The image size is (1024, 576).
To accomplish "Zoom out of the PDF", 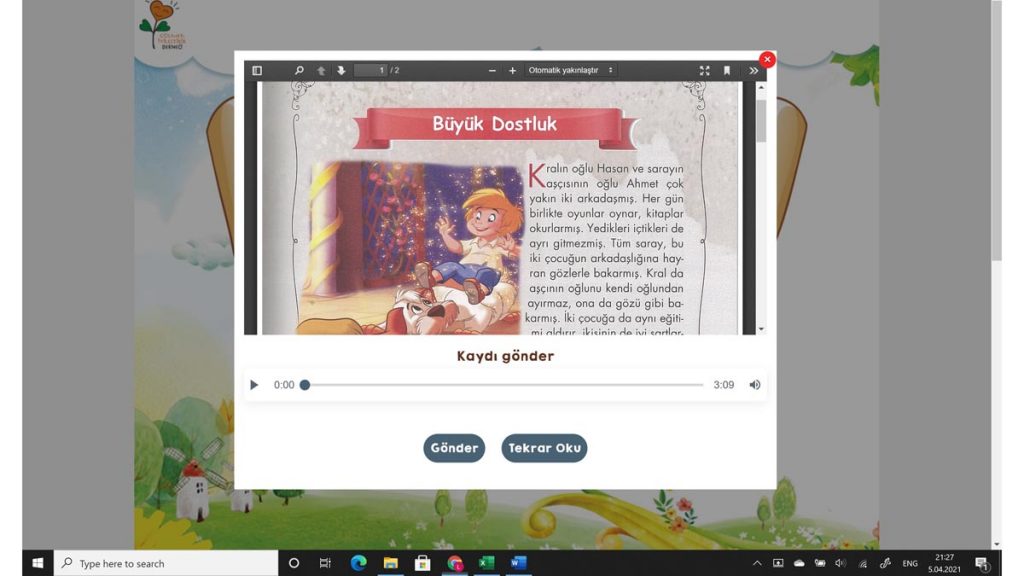I will [492, 71].
